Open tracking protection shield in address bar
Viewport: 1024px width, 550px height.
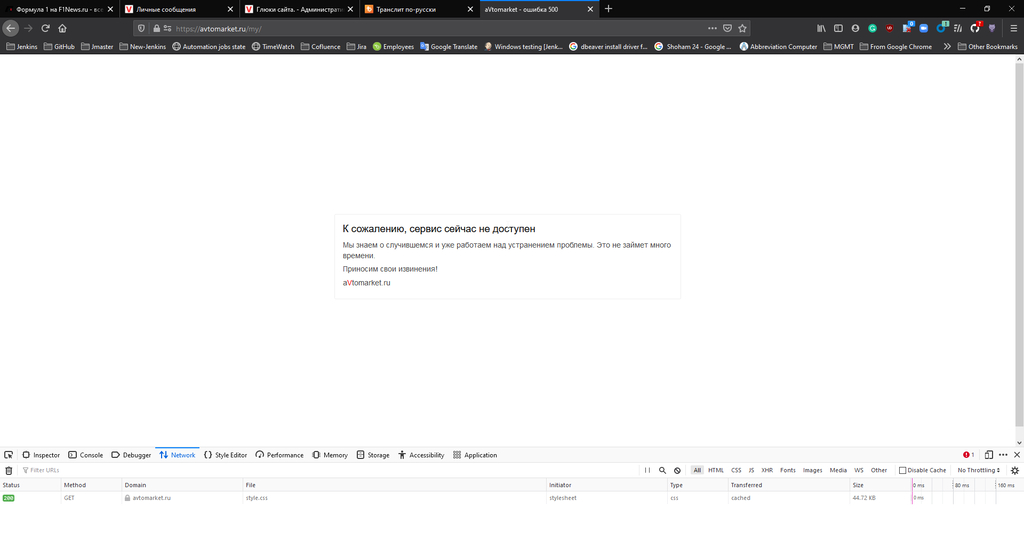(141, 28)
